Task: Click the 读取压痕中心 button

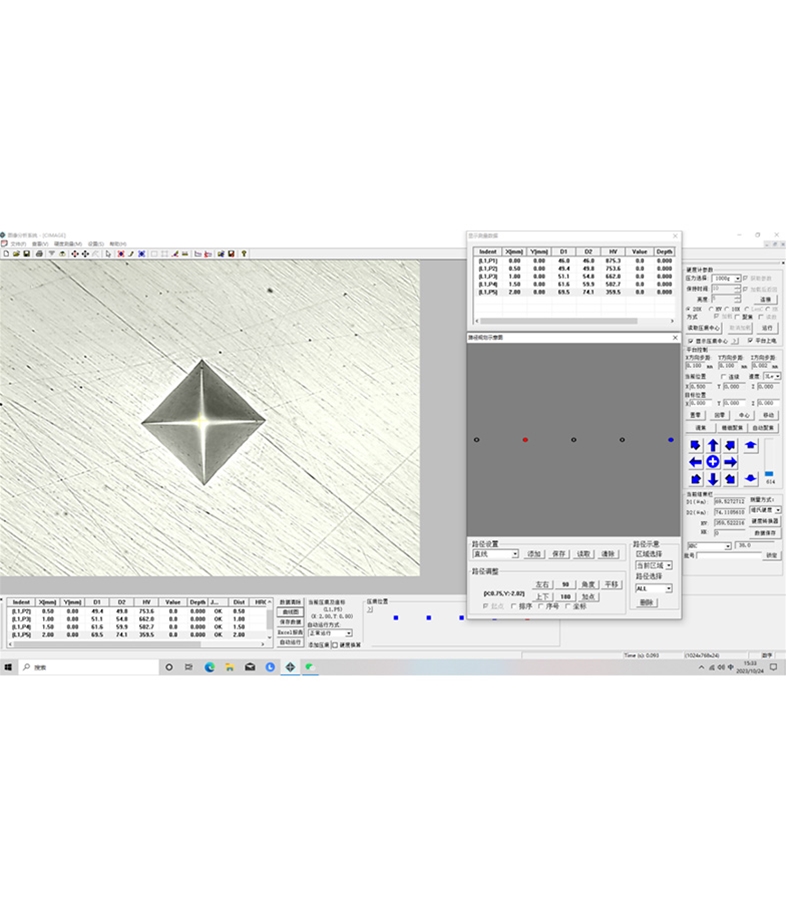Action: click(x=704, y=327)
